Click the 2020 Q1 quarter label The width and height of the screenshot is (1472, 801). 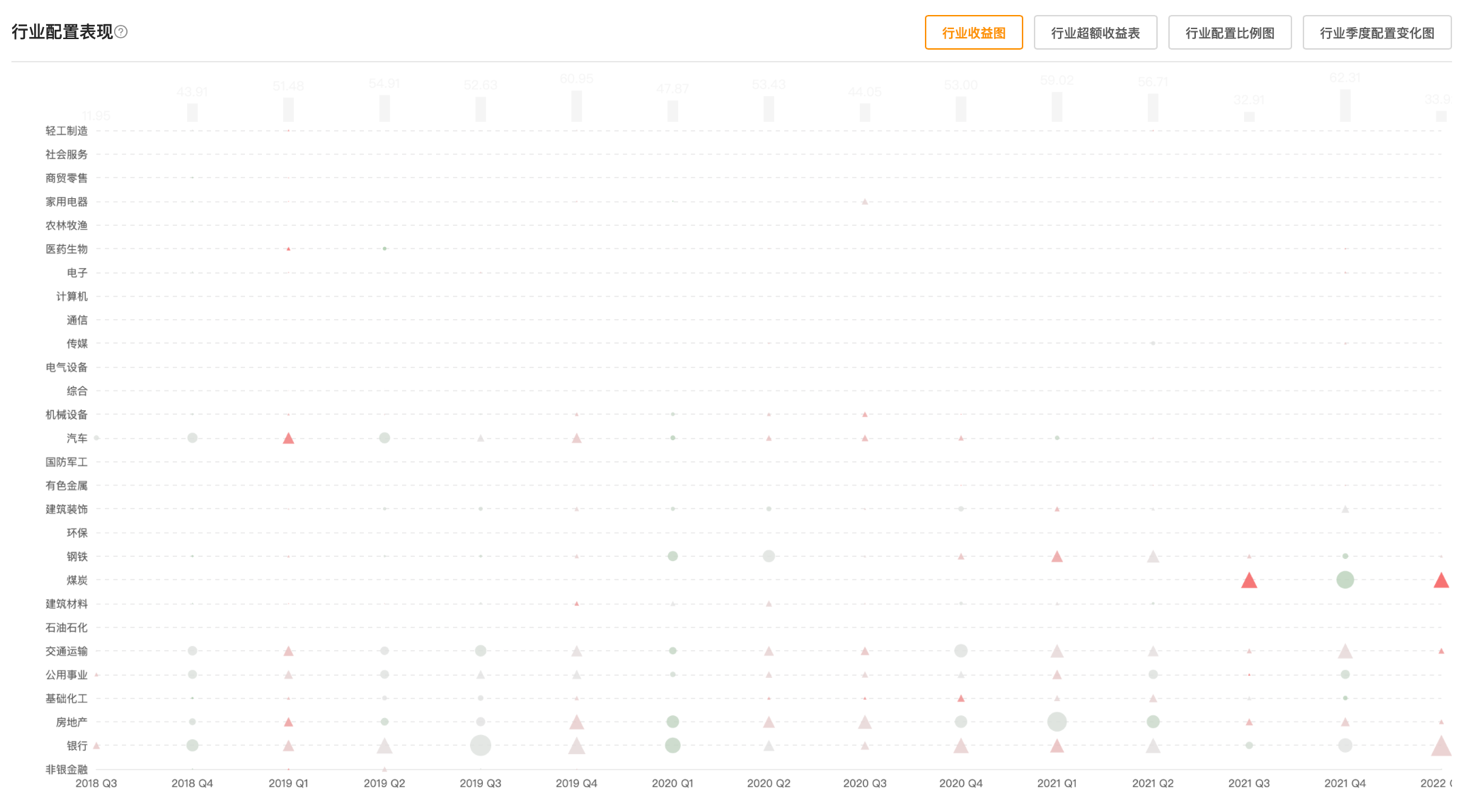click(673, 784)
